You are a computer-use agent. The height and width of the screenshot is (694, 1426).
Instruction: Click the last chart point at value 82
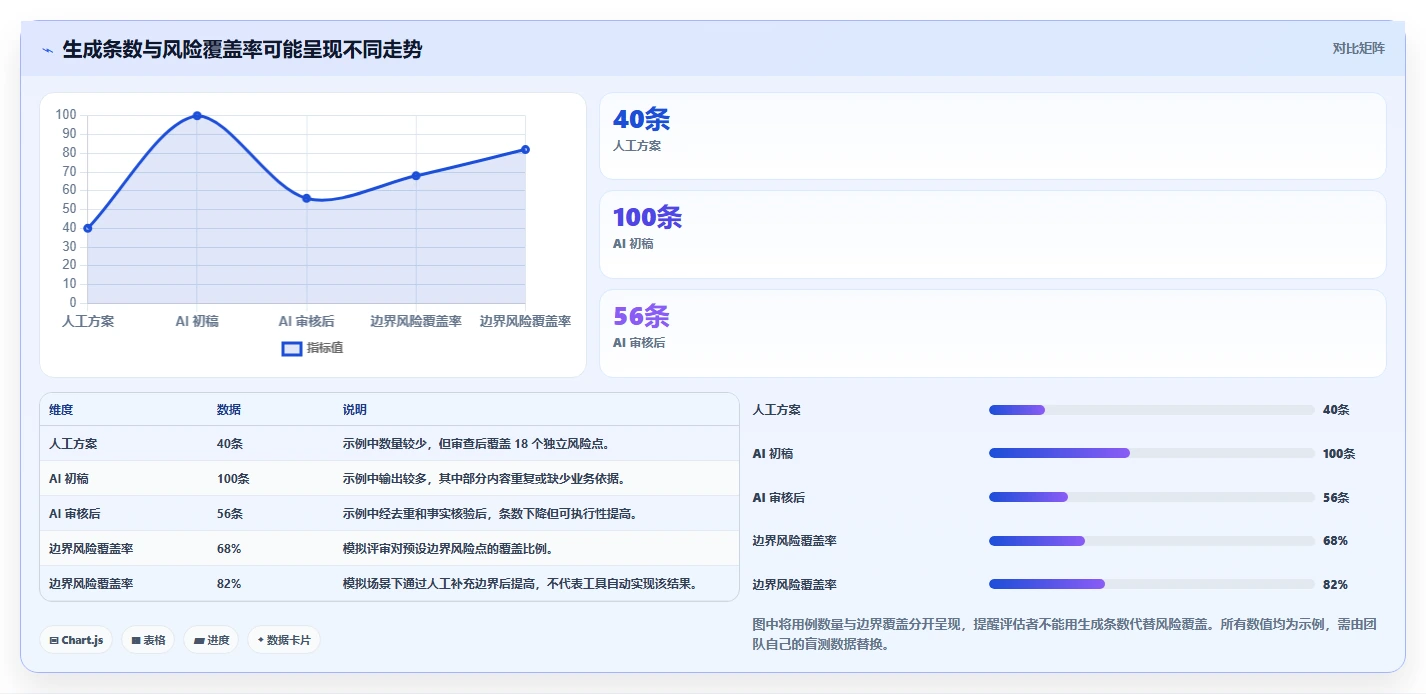coord(525,150)
